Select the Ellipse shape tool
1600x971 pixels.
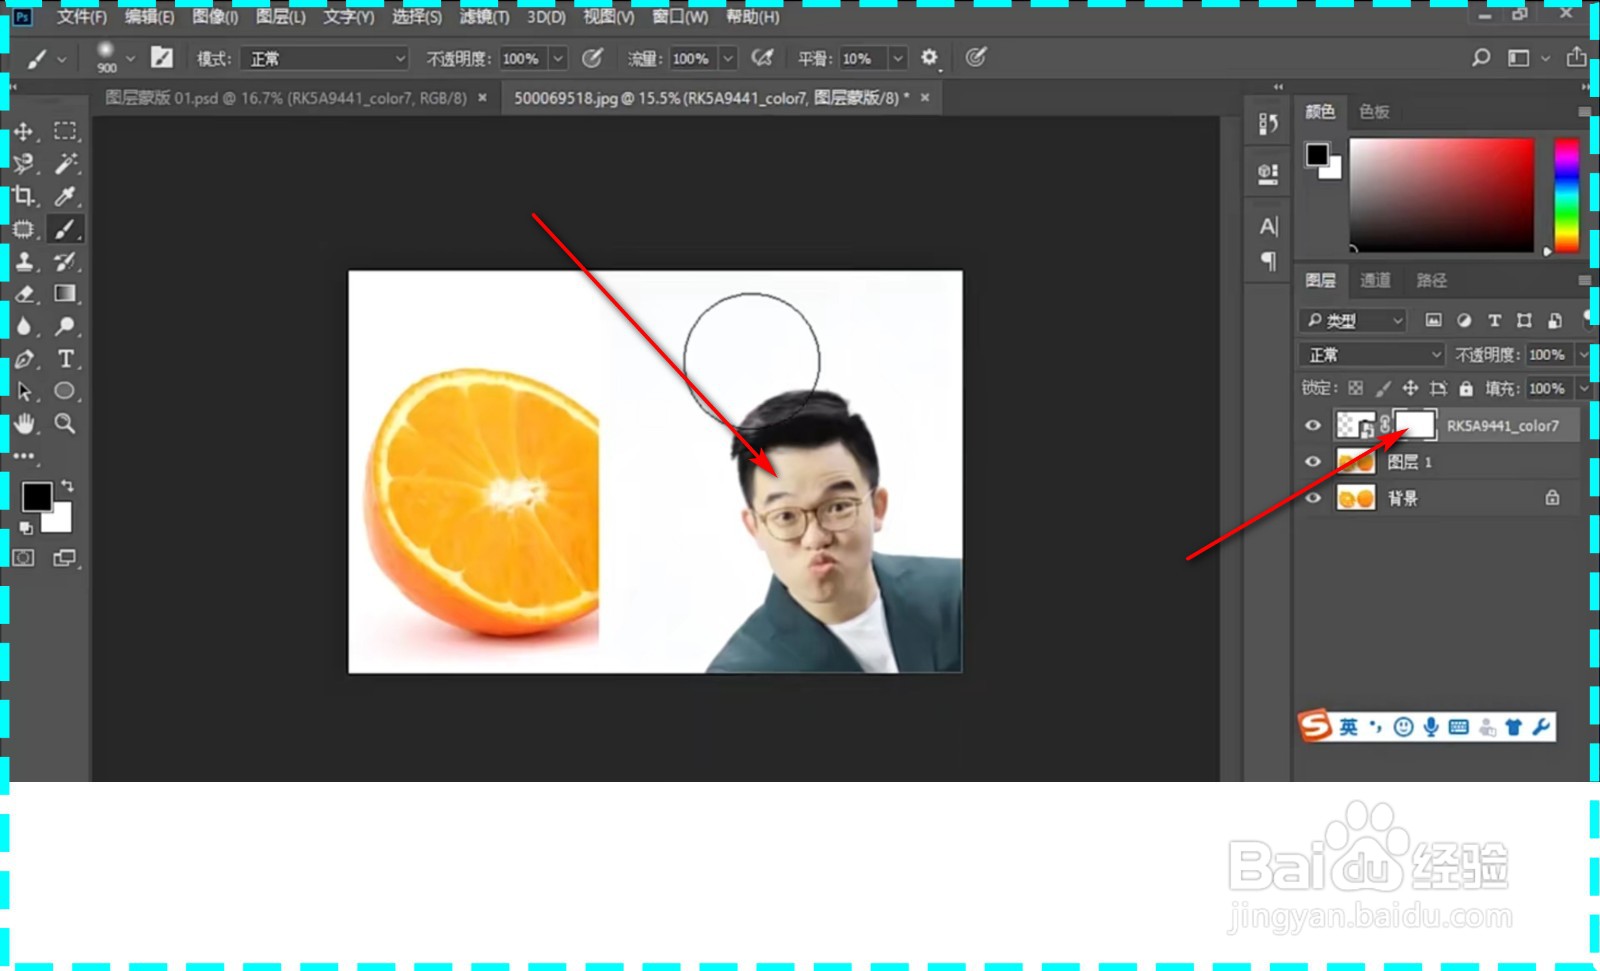pos(65,391)
